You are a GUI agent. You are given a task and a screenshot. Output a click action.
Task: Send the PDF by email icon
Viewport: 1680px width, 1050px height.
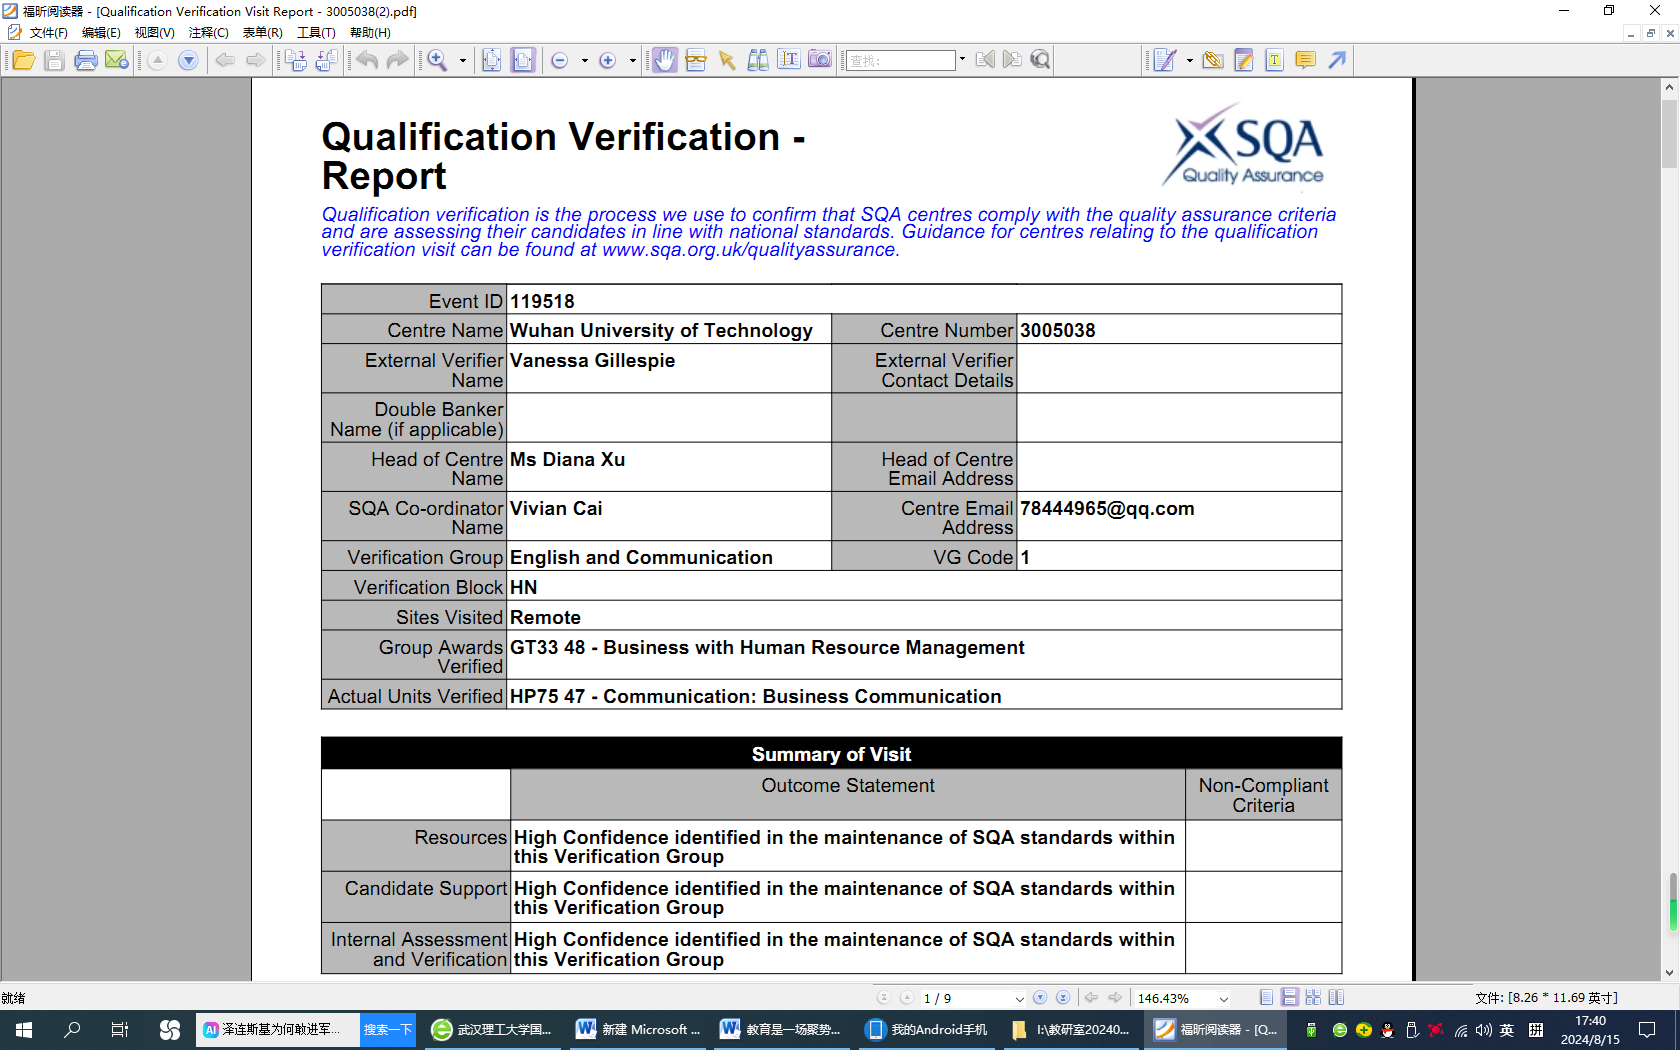pyautogui.click(x=117, y=61)
